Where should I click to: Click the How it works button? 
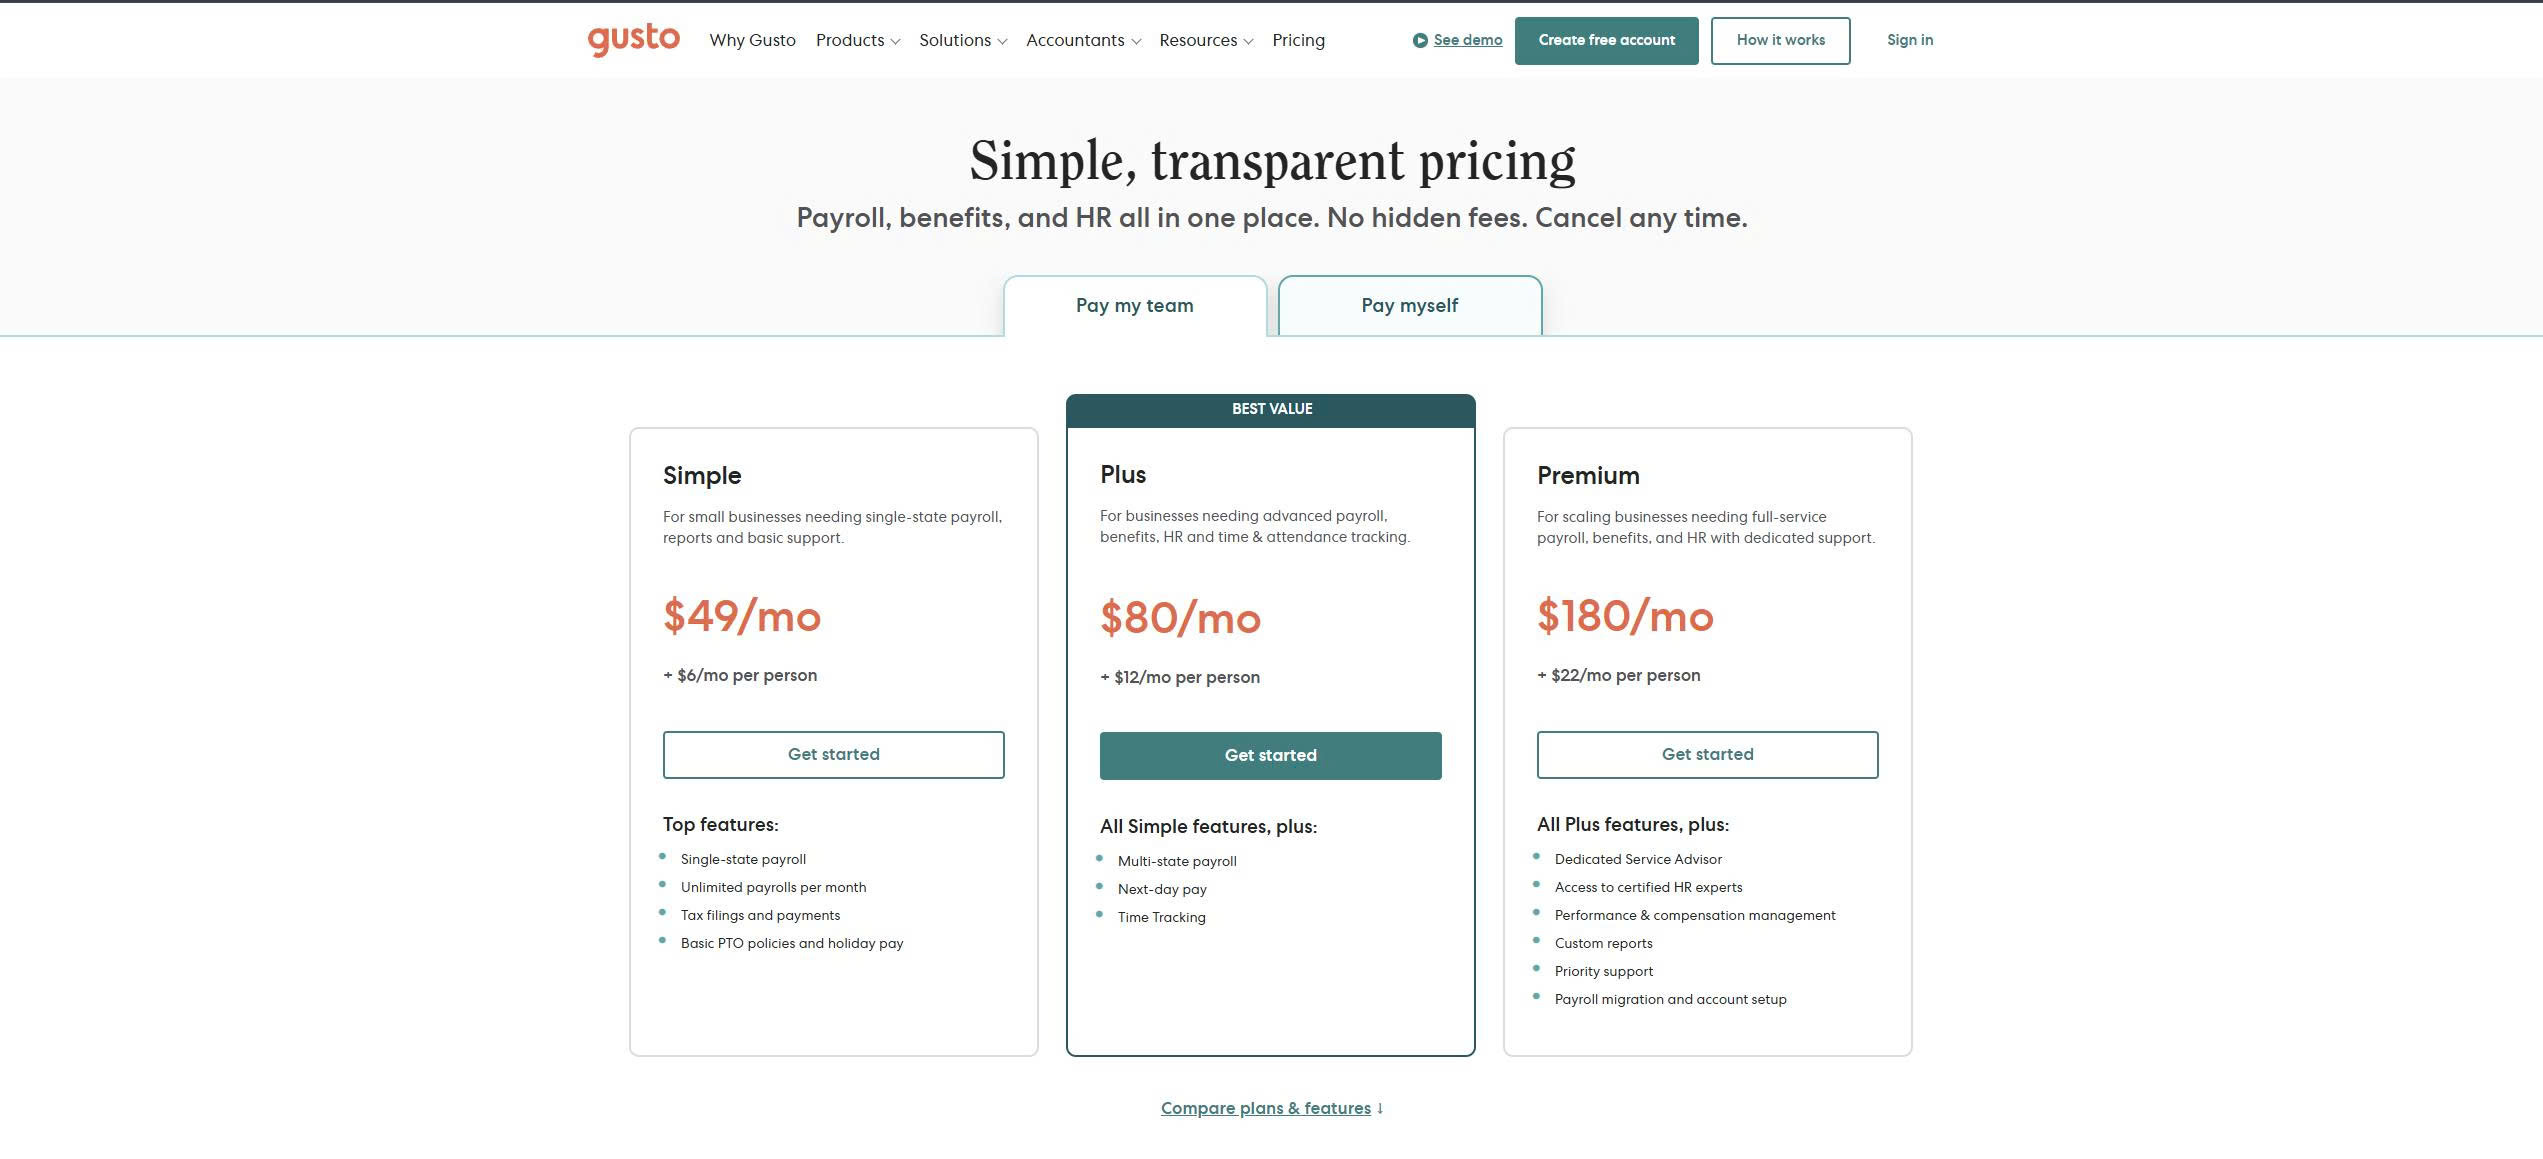tap(1780, 40)
